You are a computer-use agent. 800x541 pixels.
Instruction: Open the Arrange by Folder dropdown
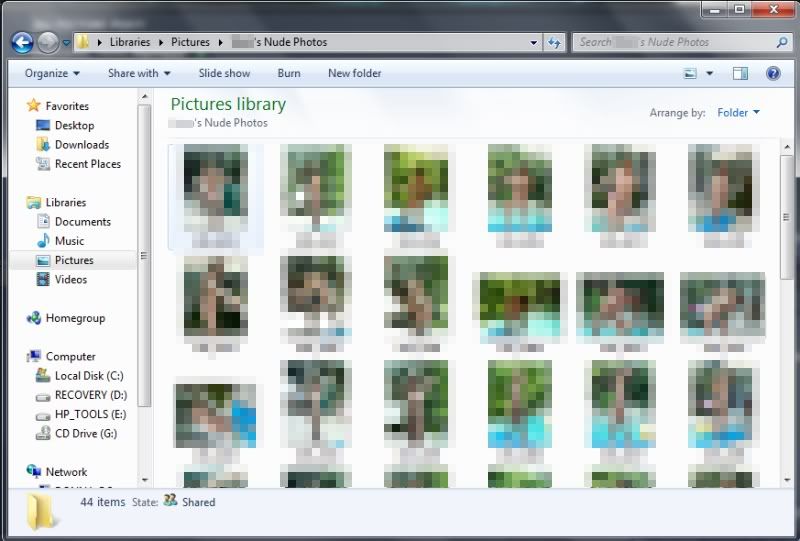[738, 112]
